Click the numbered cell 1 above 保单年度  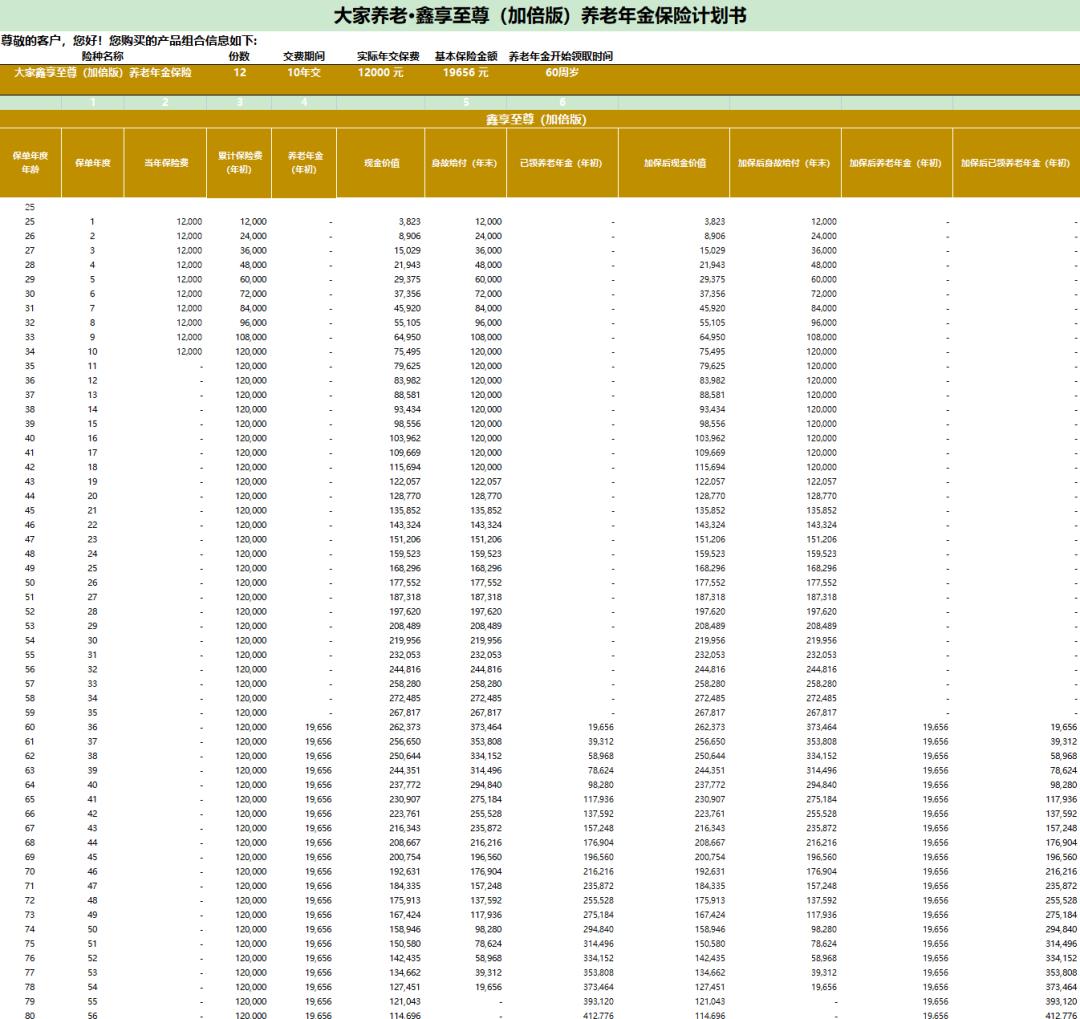pyautogui.click(x=95, y=102)
